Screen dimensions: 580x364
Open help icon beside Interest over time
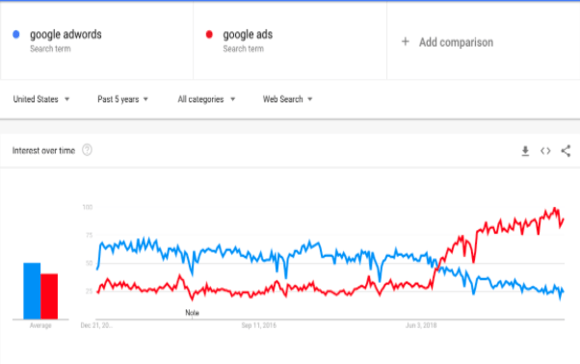(87, 150)
